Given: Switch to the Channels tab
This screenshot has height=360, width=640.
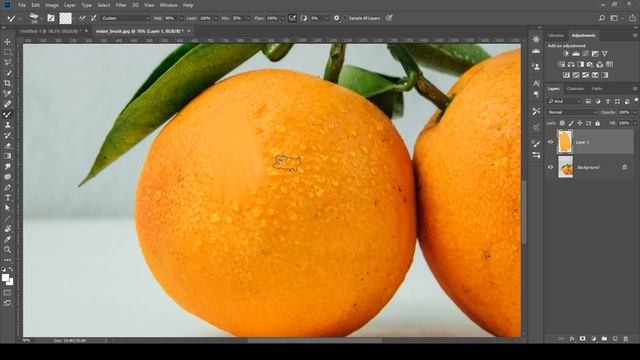Looking at the screenshot, I should [x=575, y=89].
